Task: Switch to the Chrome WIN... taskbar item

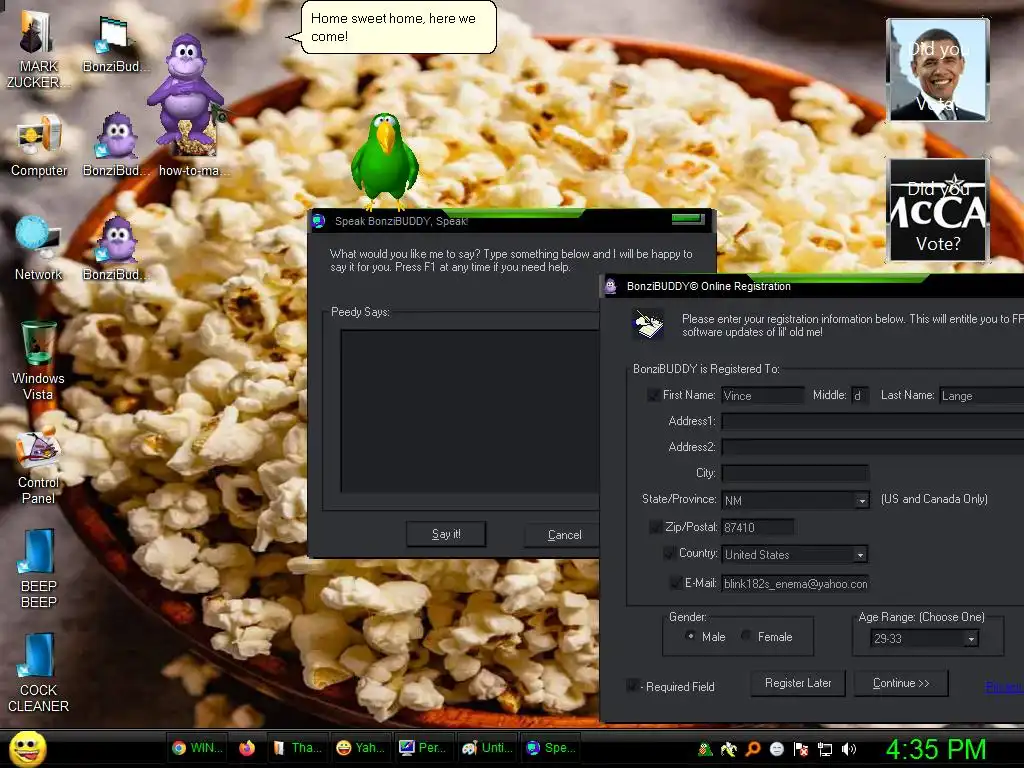Action: tap(197, 748)
